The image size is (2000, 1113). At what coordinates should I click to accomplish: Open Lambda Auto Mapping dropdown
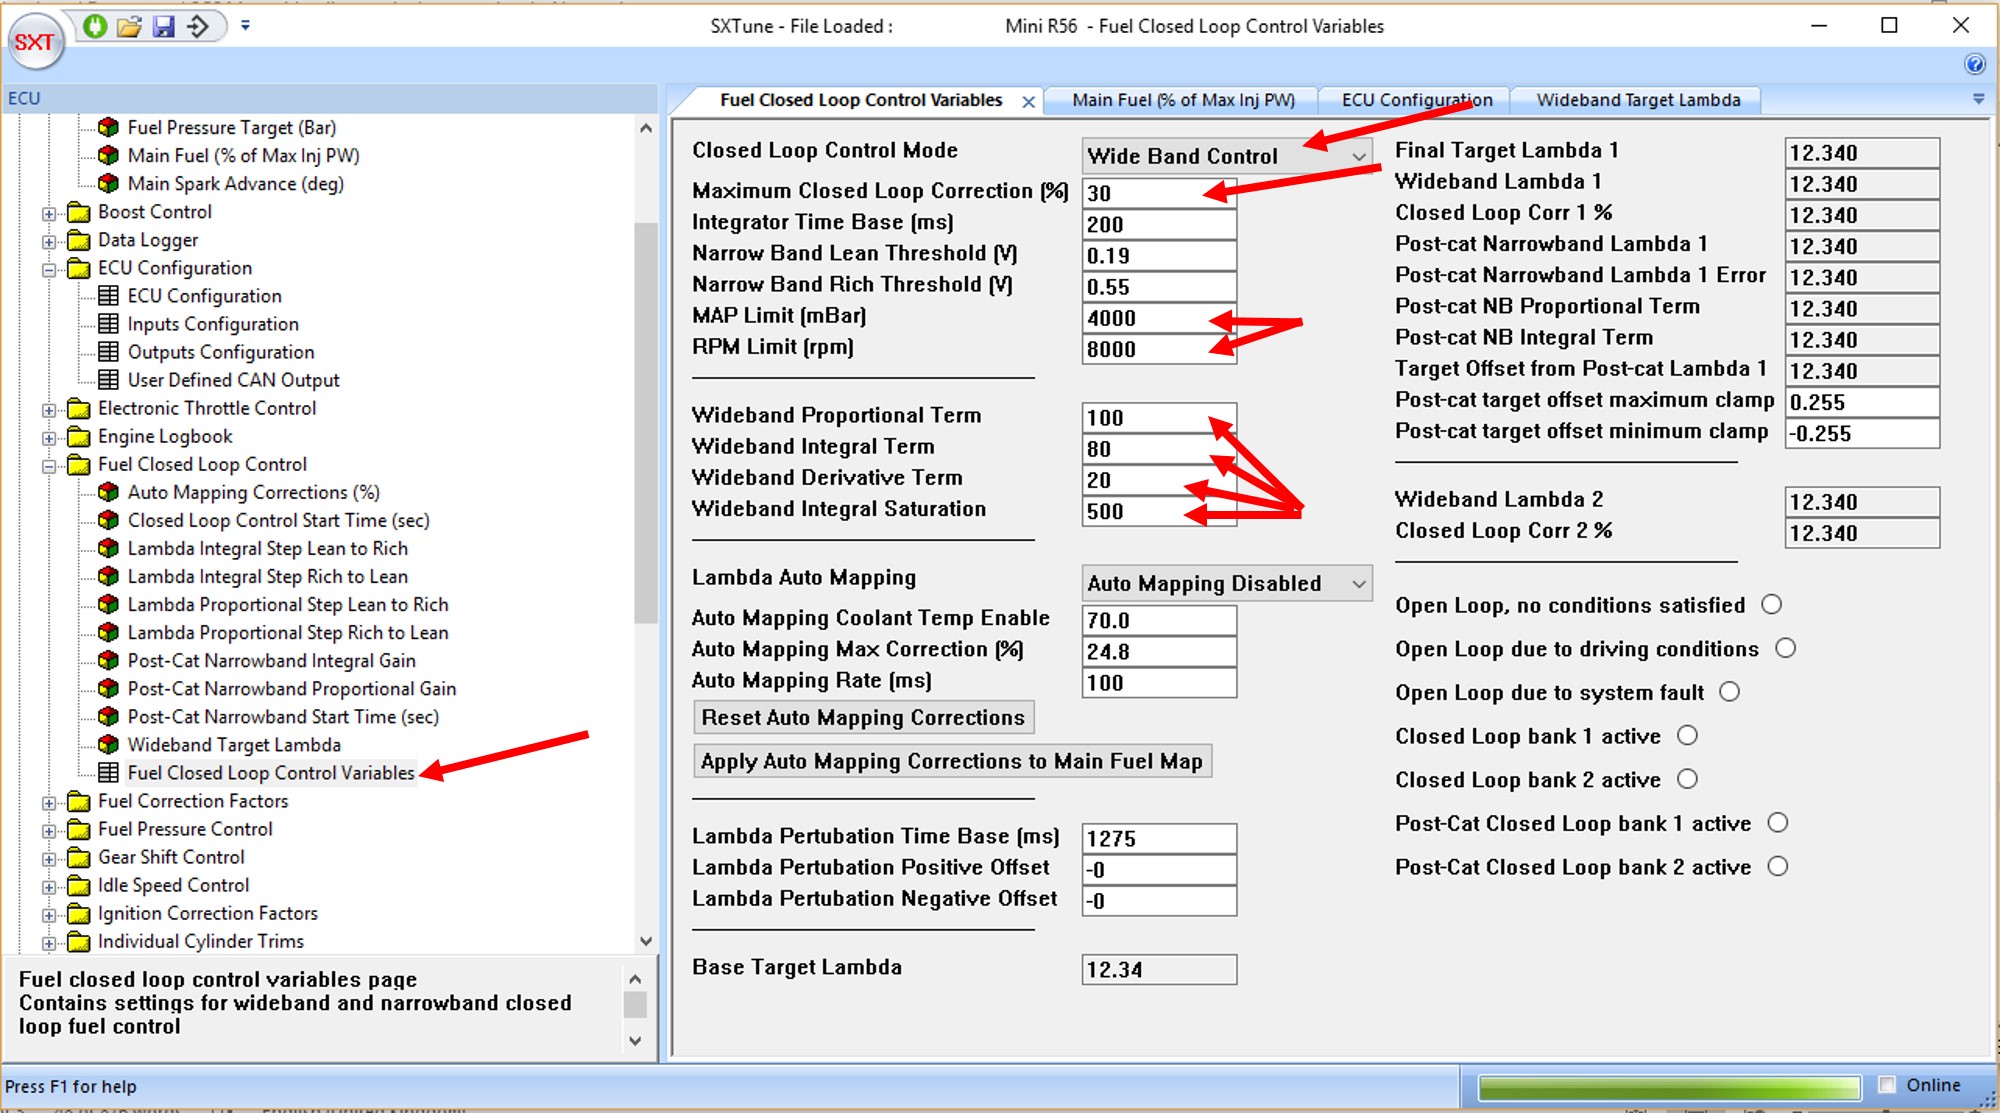click(x=1358, y=584)
